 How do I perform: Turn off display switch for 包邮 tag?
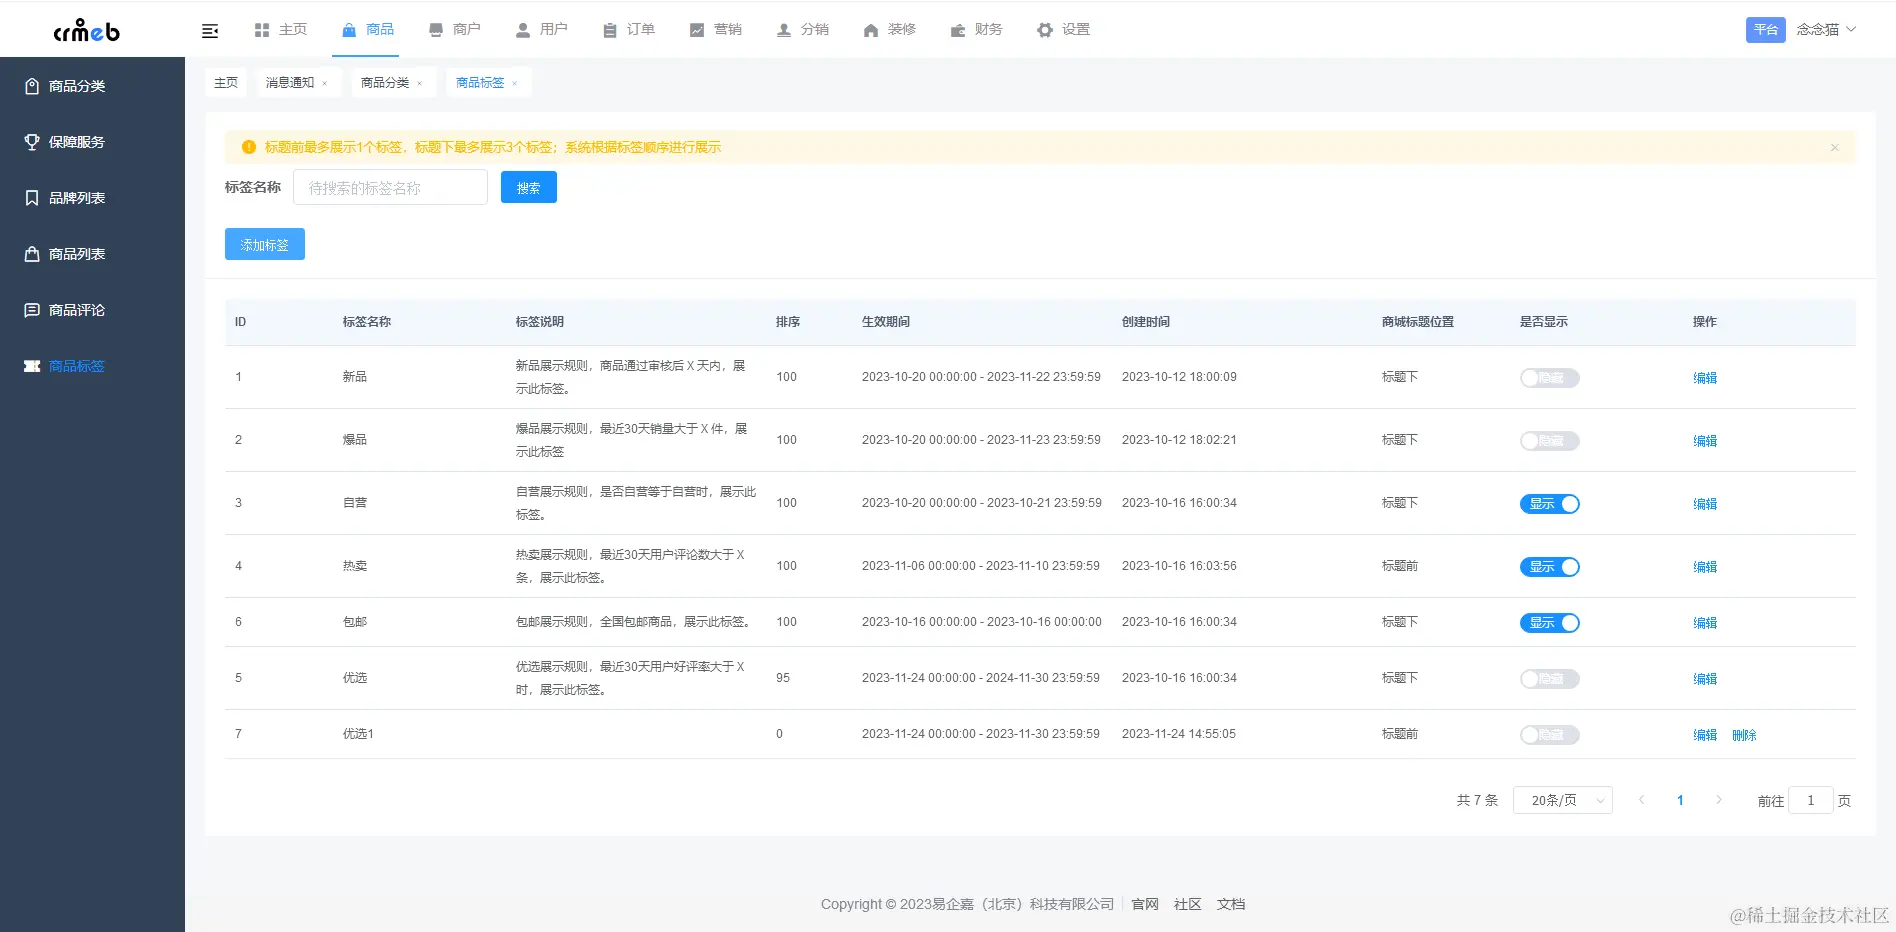[1549, 623]
